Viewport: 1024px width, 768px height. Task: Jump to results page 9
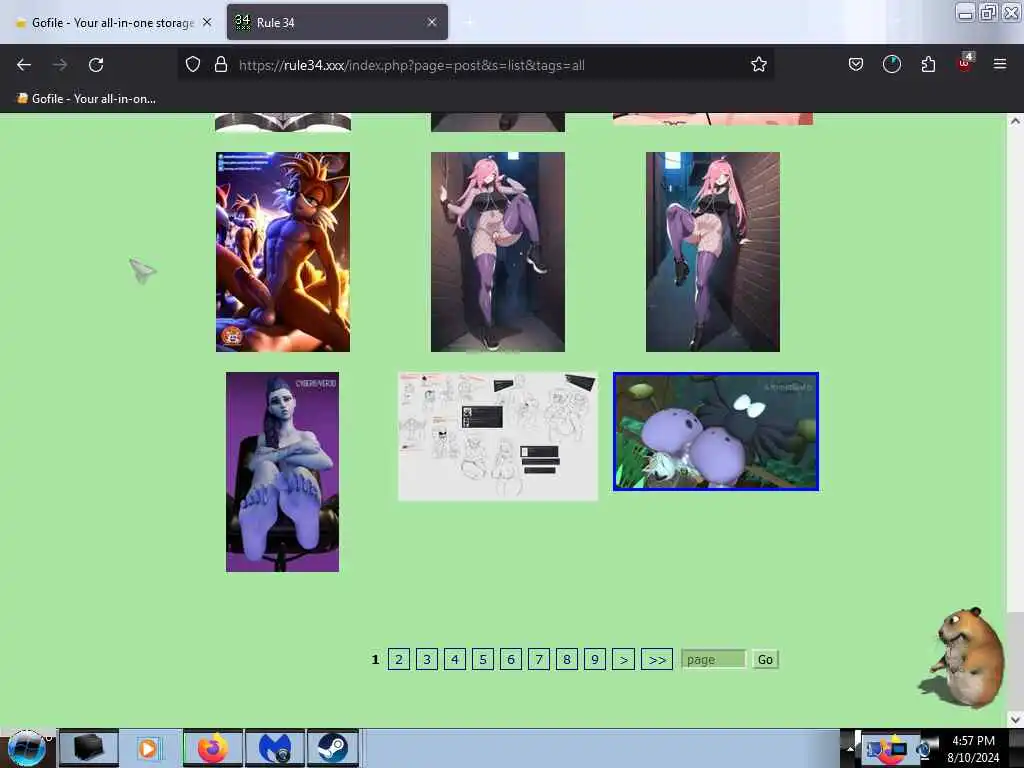pyautogui.click(x=595, y=660)
